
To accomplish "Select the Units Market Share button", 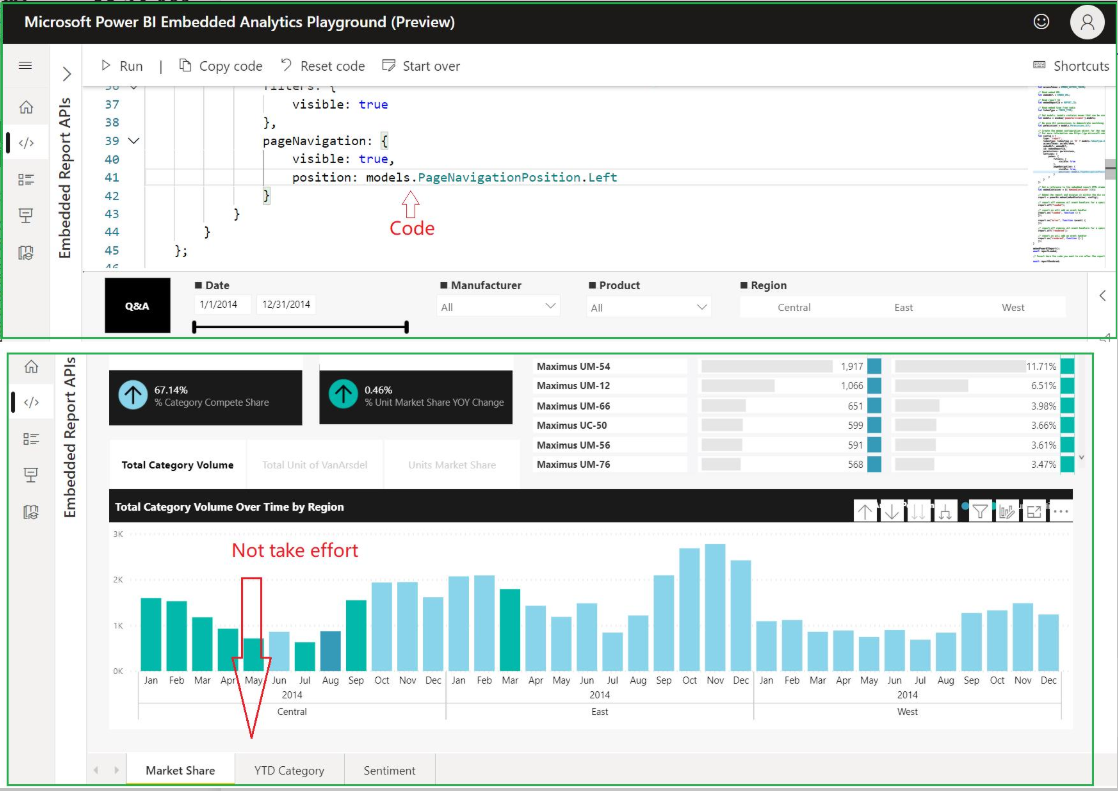I will pyautogui.click(x=452, y=464).
